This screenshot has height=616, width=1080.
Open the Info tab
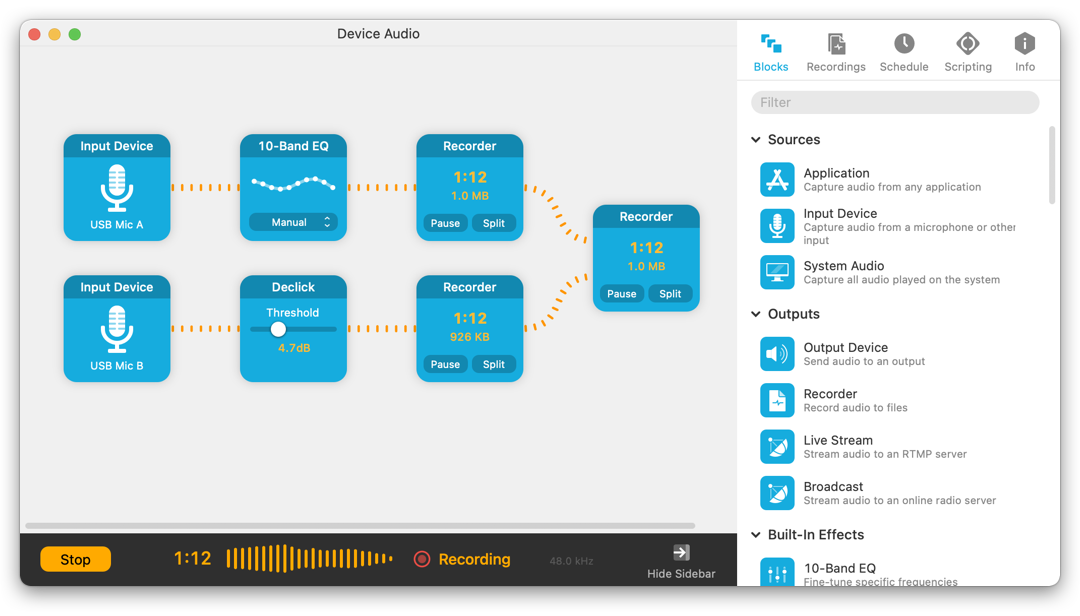click(1024, 52)
